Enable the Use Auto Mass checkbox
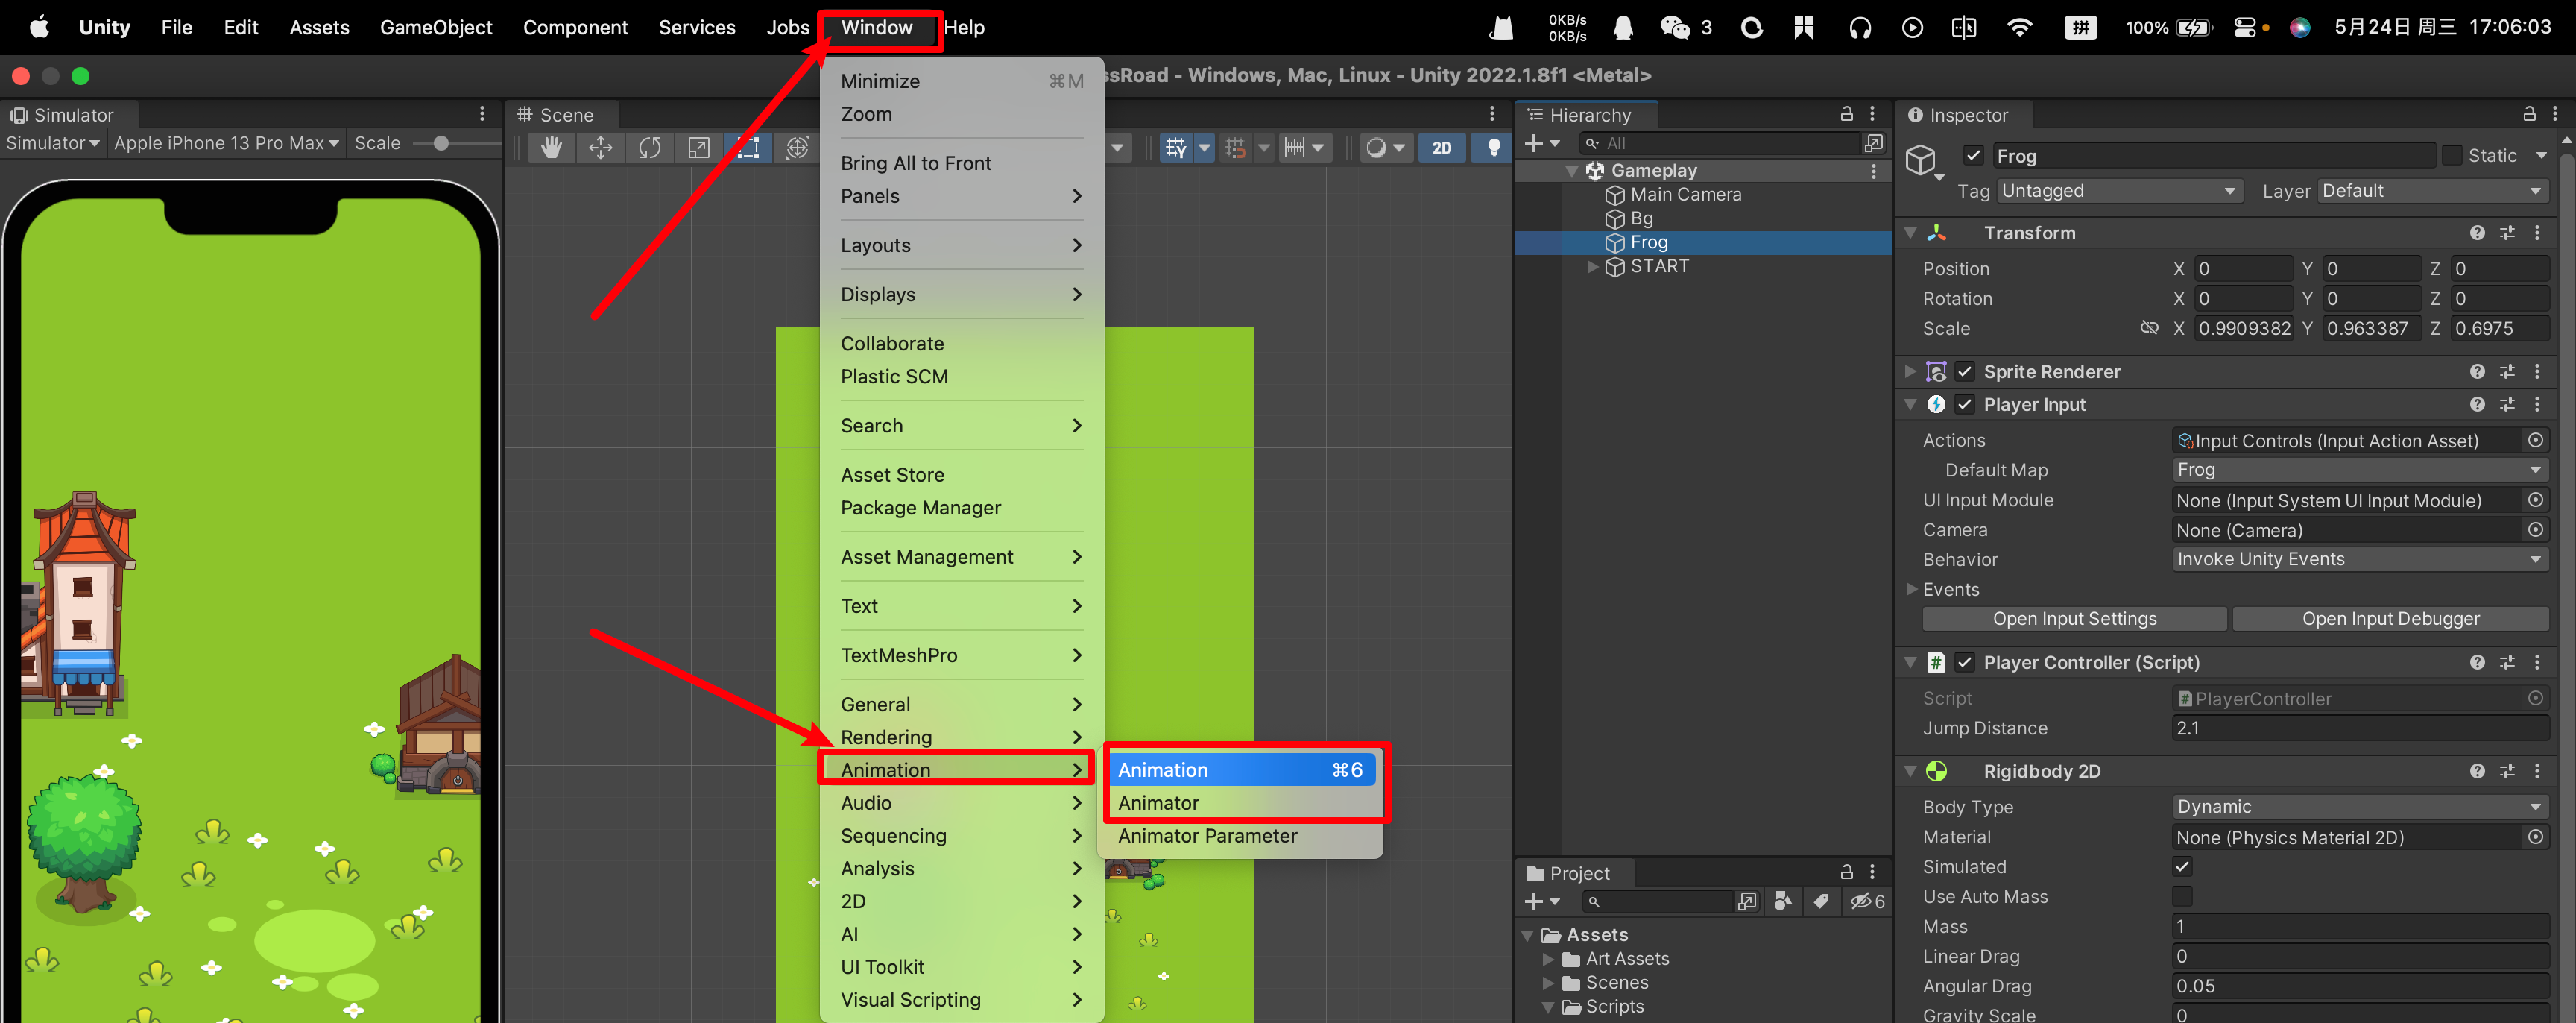Viewport: 2576px width, 1023px height. click(2182, 897)
